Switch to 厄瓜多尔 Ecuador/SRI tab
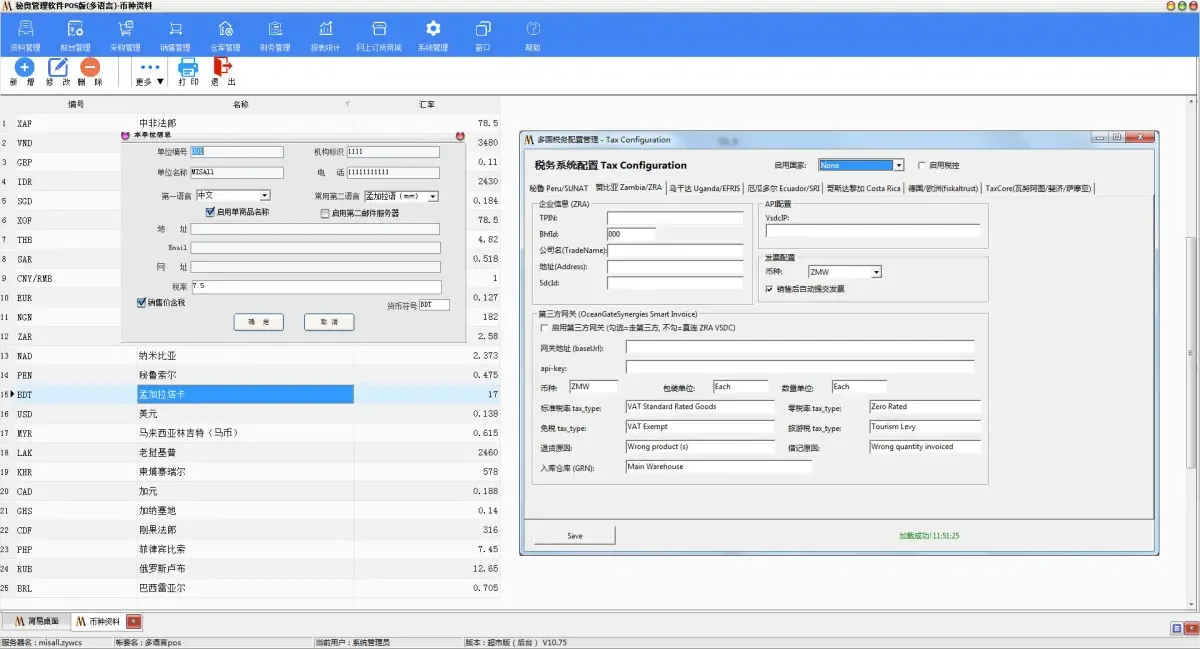1200x649 pixels. coord(784,188)
